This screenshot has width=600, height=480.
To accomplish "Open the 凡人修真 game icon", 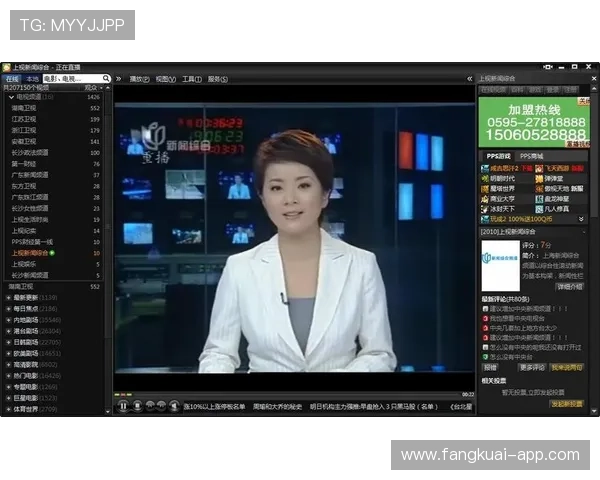I will [539, 209].
